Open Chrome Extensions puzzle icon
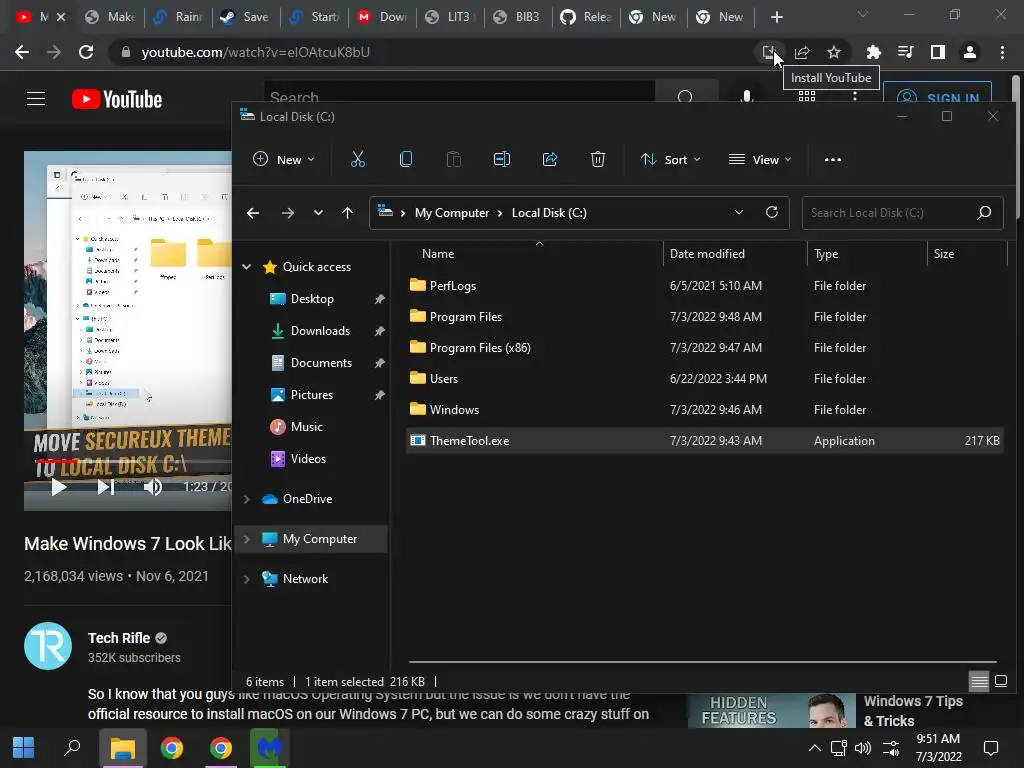The image size is (1024, 768). 873,52
